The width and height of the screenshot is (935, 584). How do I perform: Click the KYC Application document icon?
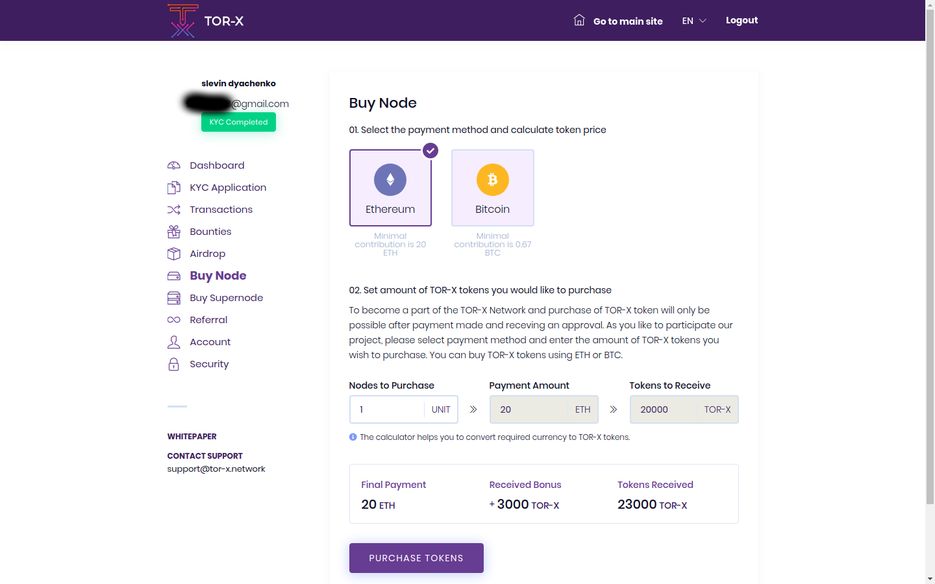[x=174, y=187]
